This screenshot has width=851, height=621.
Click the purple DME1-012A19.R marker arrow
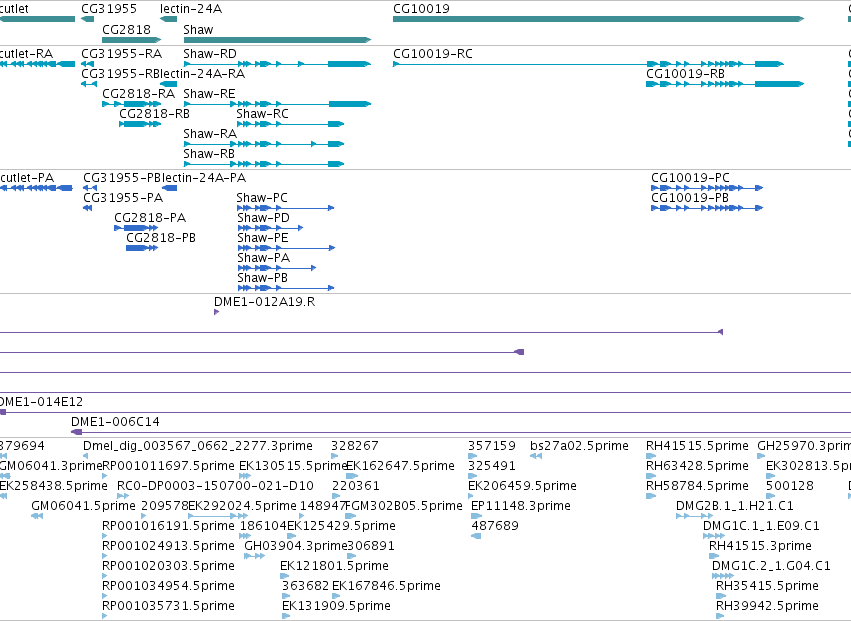pyautogui.click(x=217, y=312)
